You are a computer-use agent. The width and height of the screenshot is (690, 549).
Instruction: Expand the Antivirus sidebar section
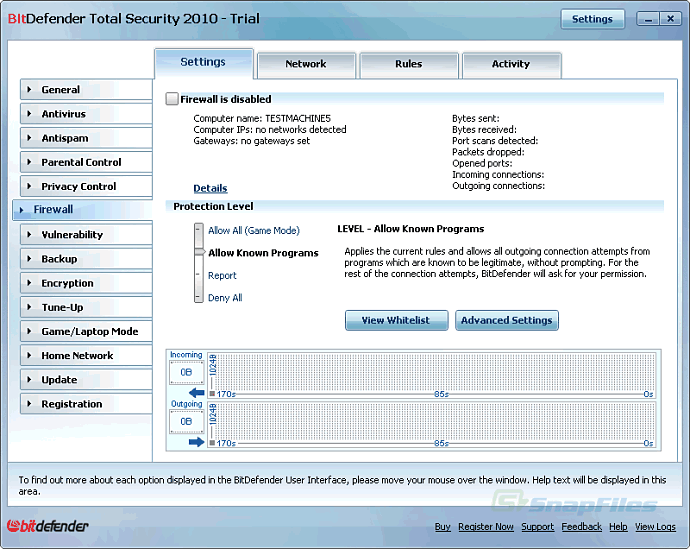coord(85,114)
